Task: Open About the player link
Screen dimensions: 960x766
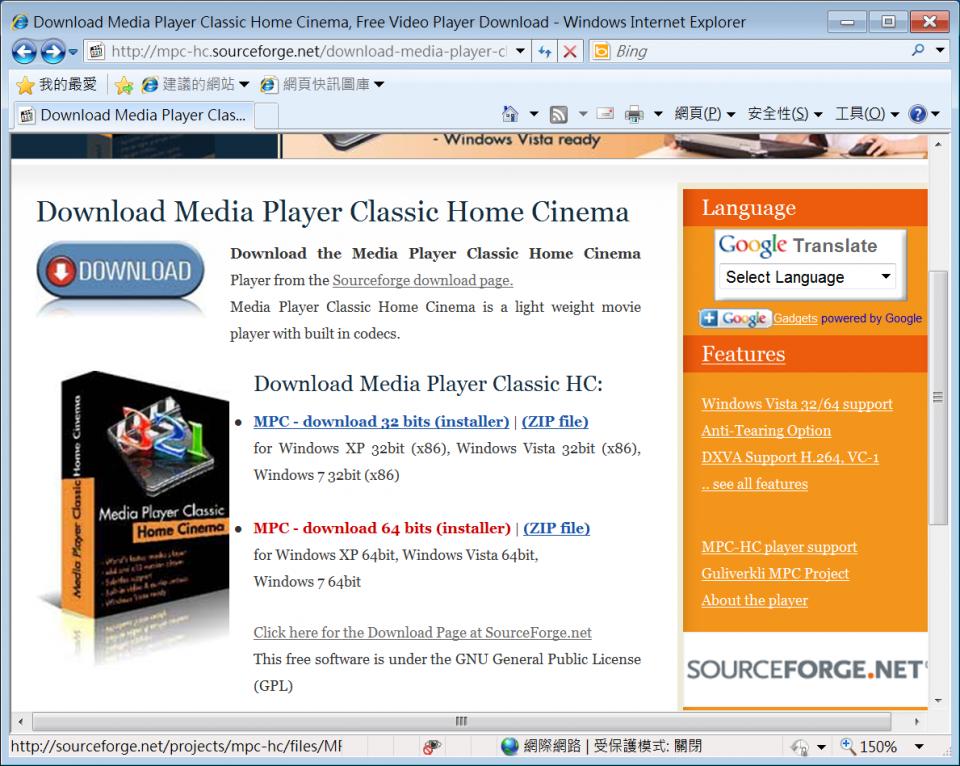Action: (755, 600)
